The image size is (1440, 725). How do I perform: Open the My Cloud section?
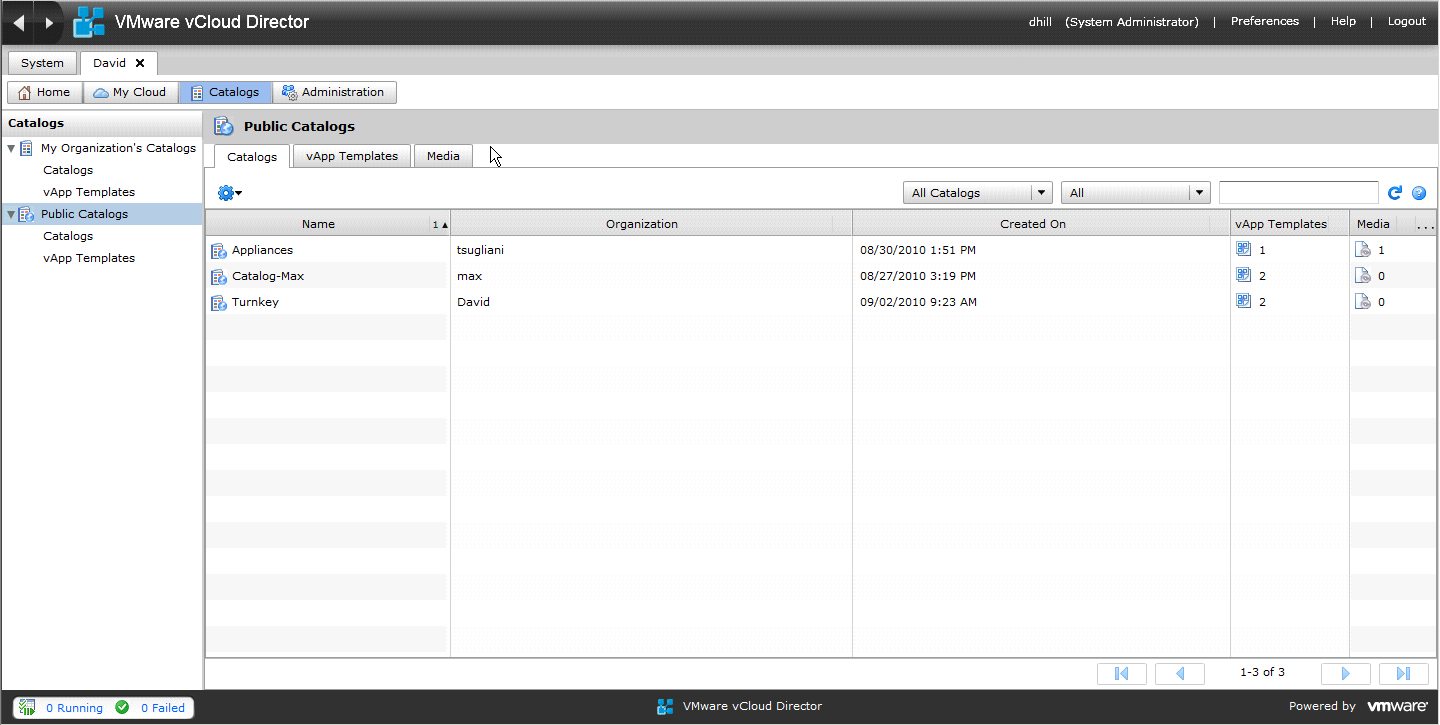[130, 92]
